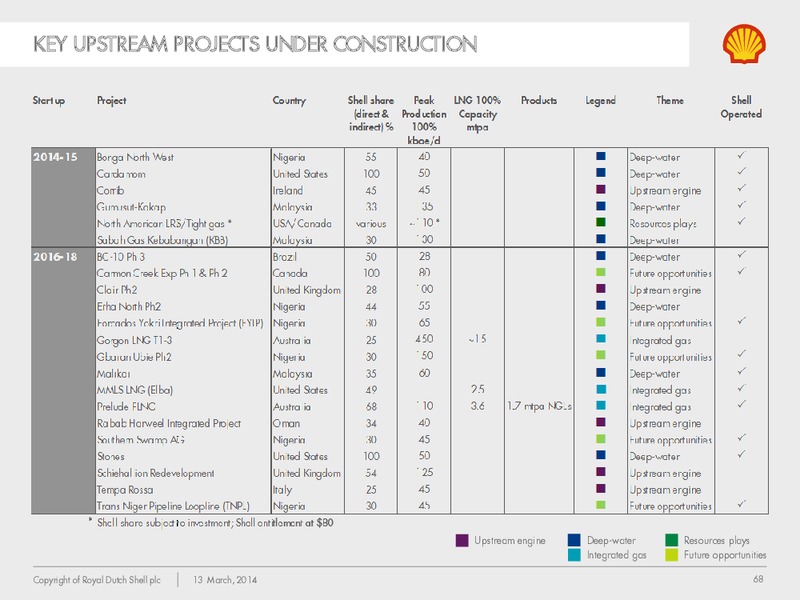Click the Shell Operated checkmark for Cardamom

click(742, 171)
